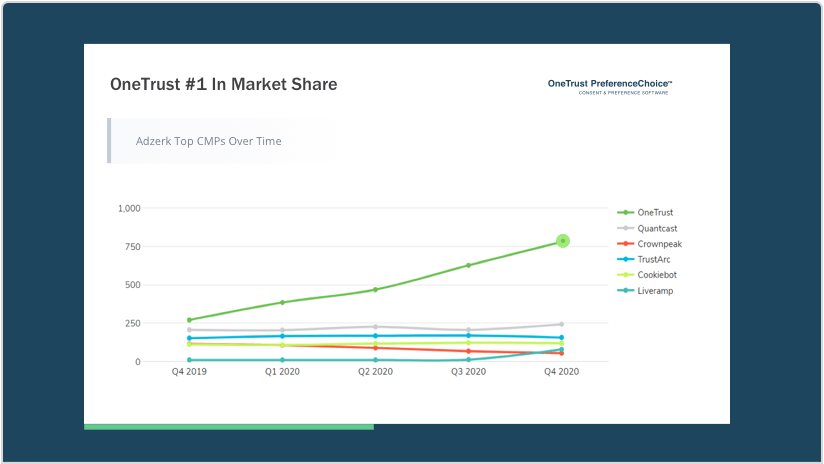Select OneTrust data point at Q2 2020

[x=375, y=290]
